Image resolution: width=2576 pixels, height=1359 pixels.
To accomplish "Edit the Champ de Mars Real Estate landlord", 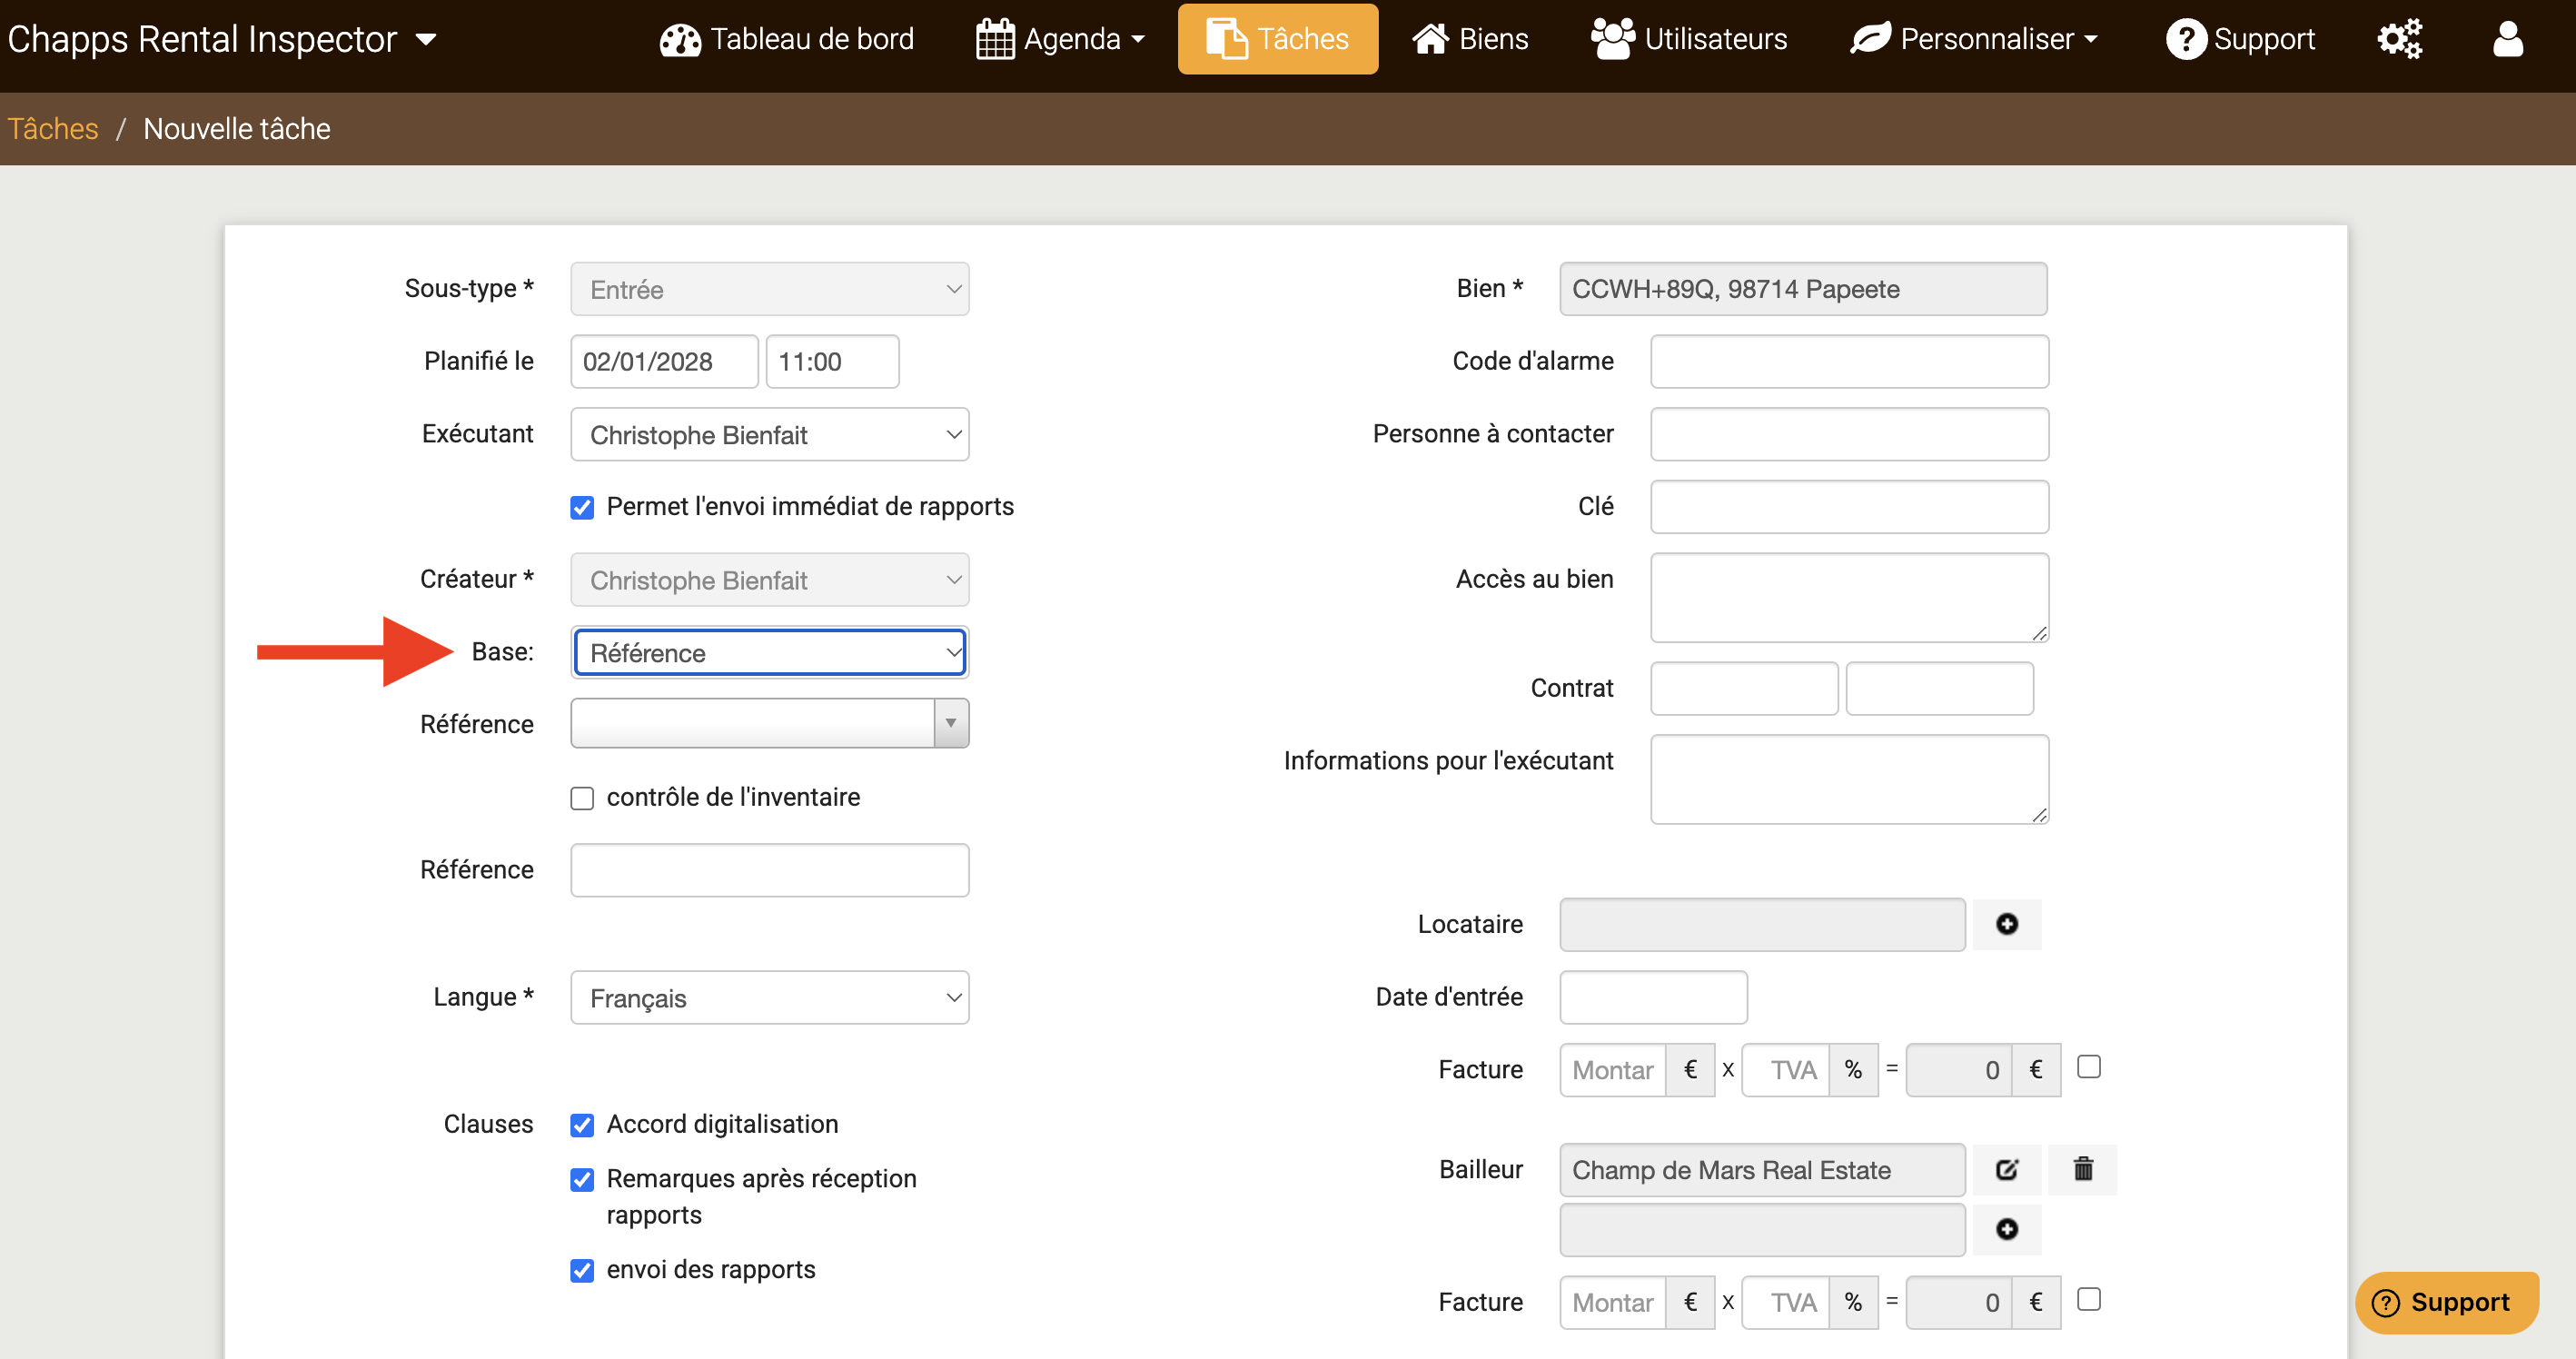I will tap(2006, 1169).
